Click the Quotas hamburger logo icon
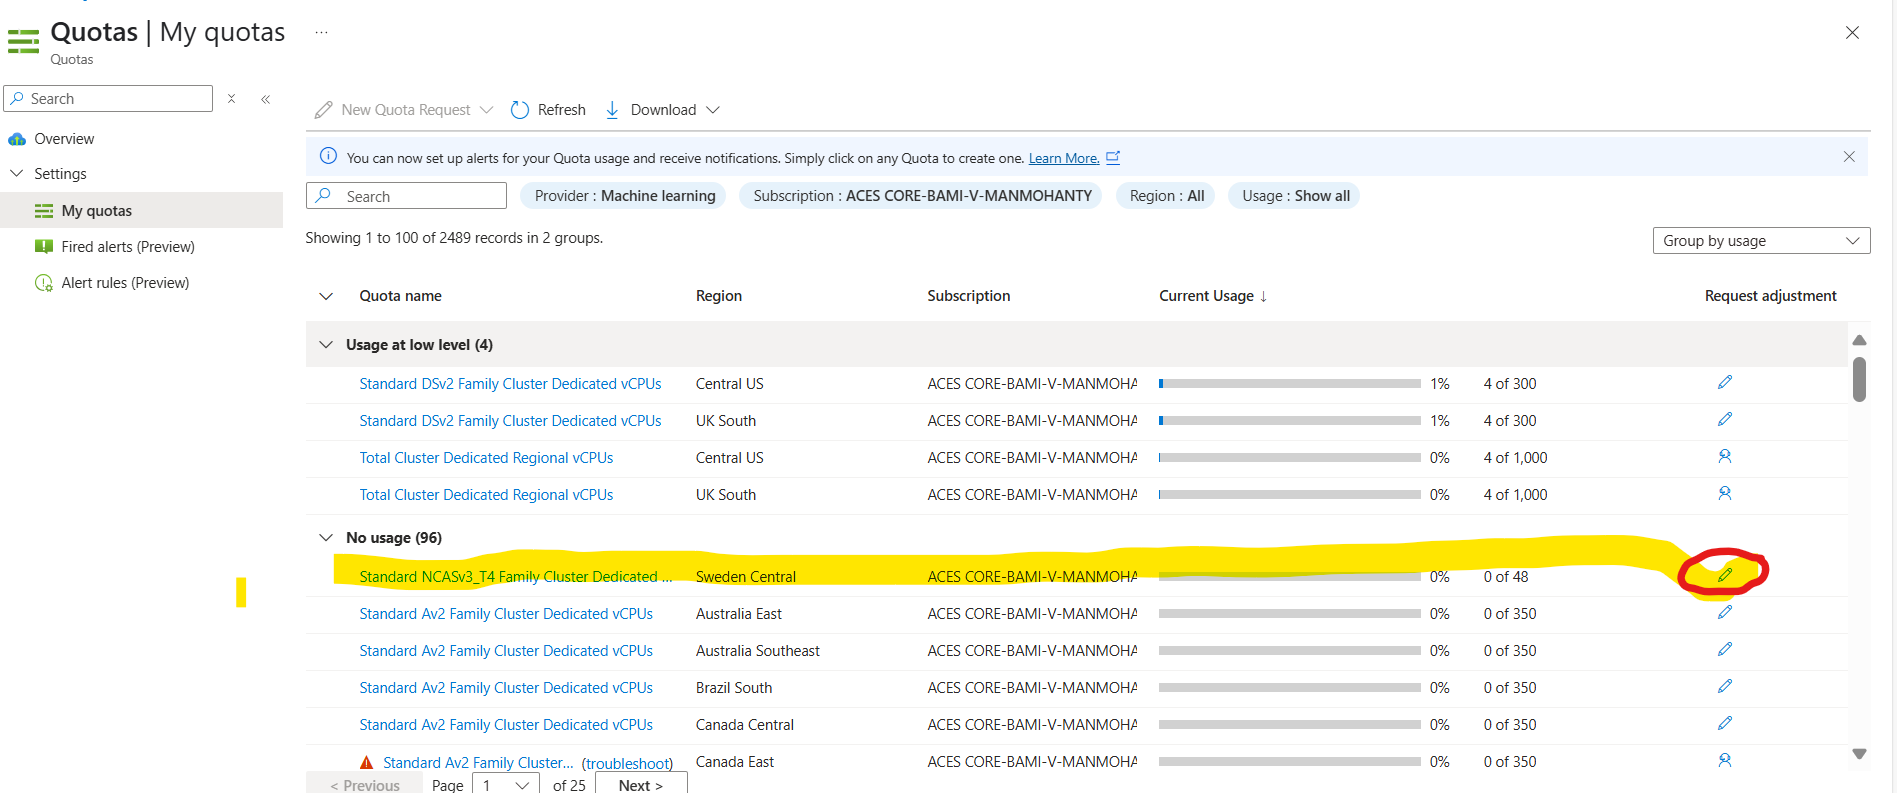Screen dimensions: 1897x793 pos(23,41)
